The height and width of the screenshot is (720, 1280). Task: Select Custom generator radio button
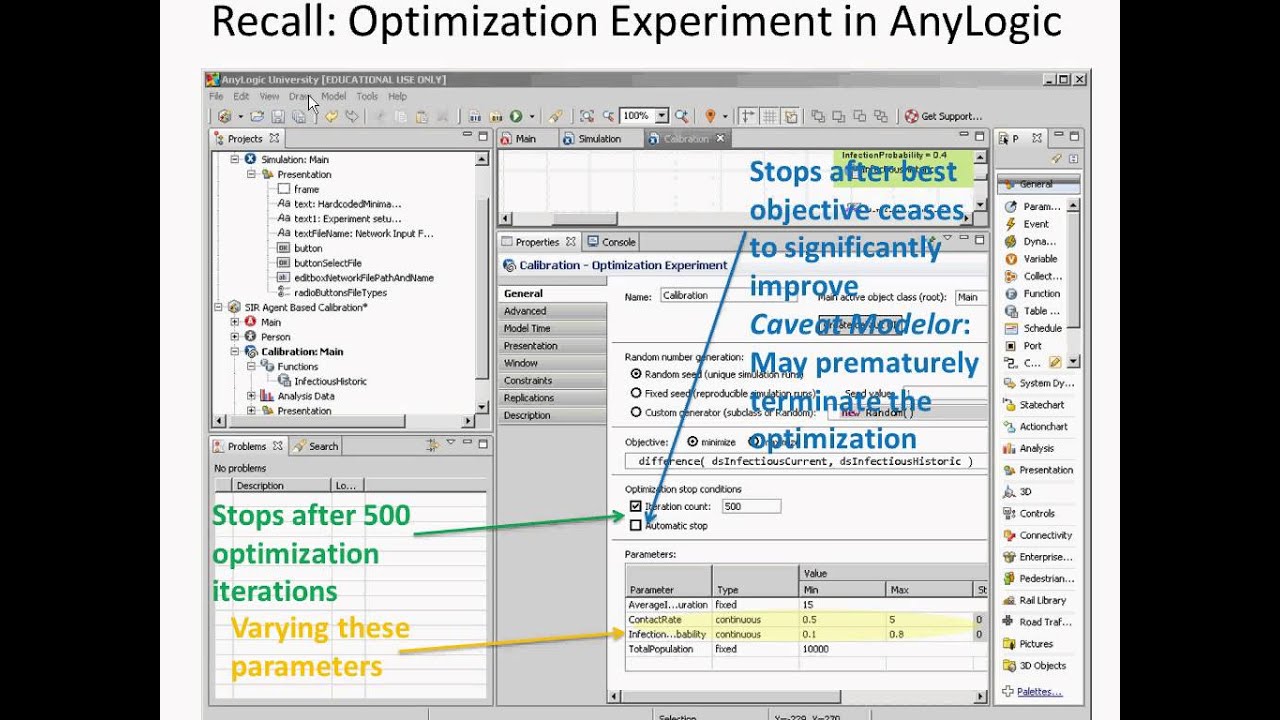[636, 411]
